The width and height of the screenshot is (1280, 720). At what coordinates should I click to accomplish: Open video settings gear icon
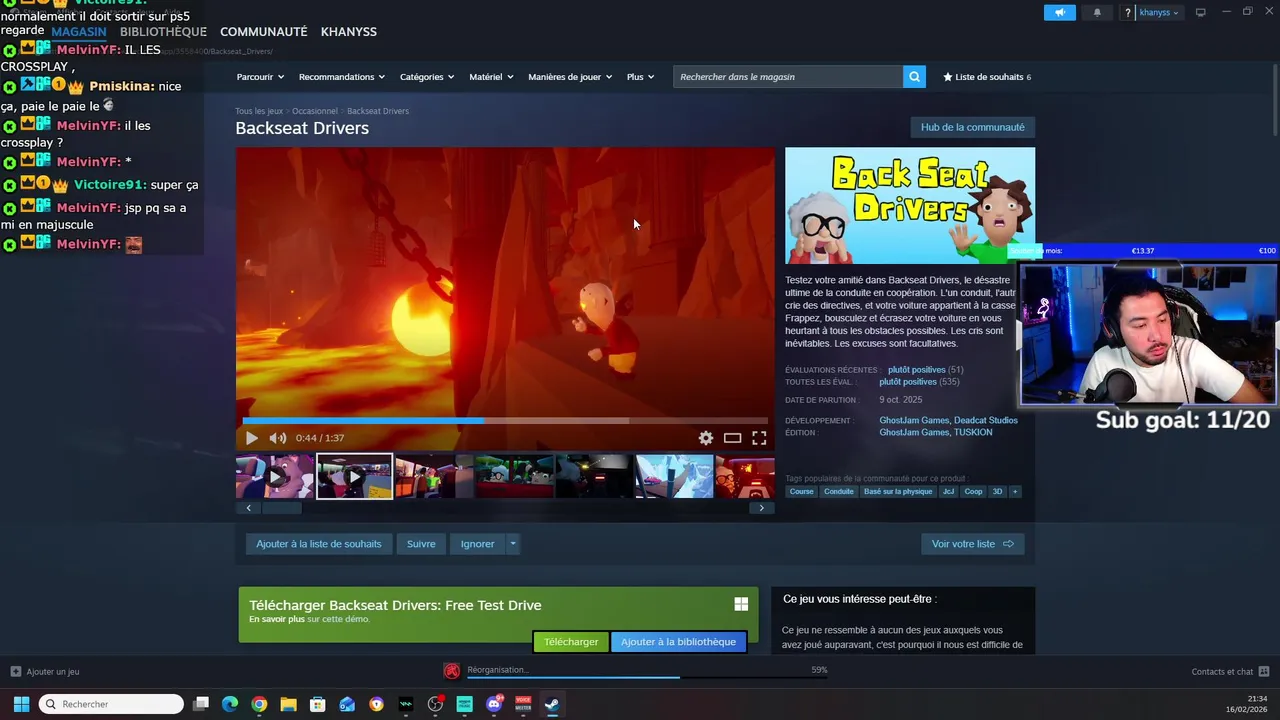click(706, 438)
